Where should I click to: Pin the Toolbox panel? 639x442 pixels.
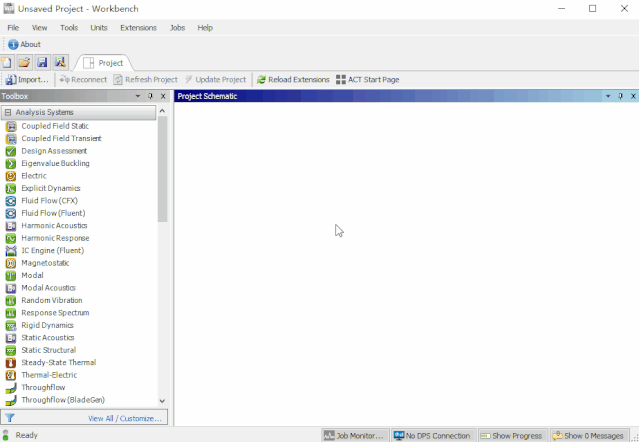click(150, 96)
